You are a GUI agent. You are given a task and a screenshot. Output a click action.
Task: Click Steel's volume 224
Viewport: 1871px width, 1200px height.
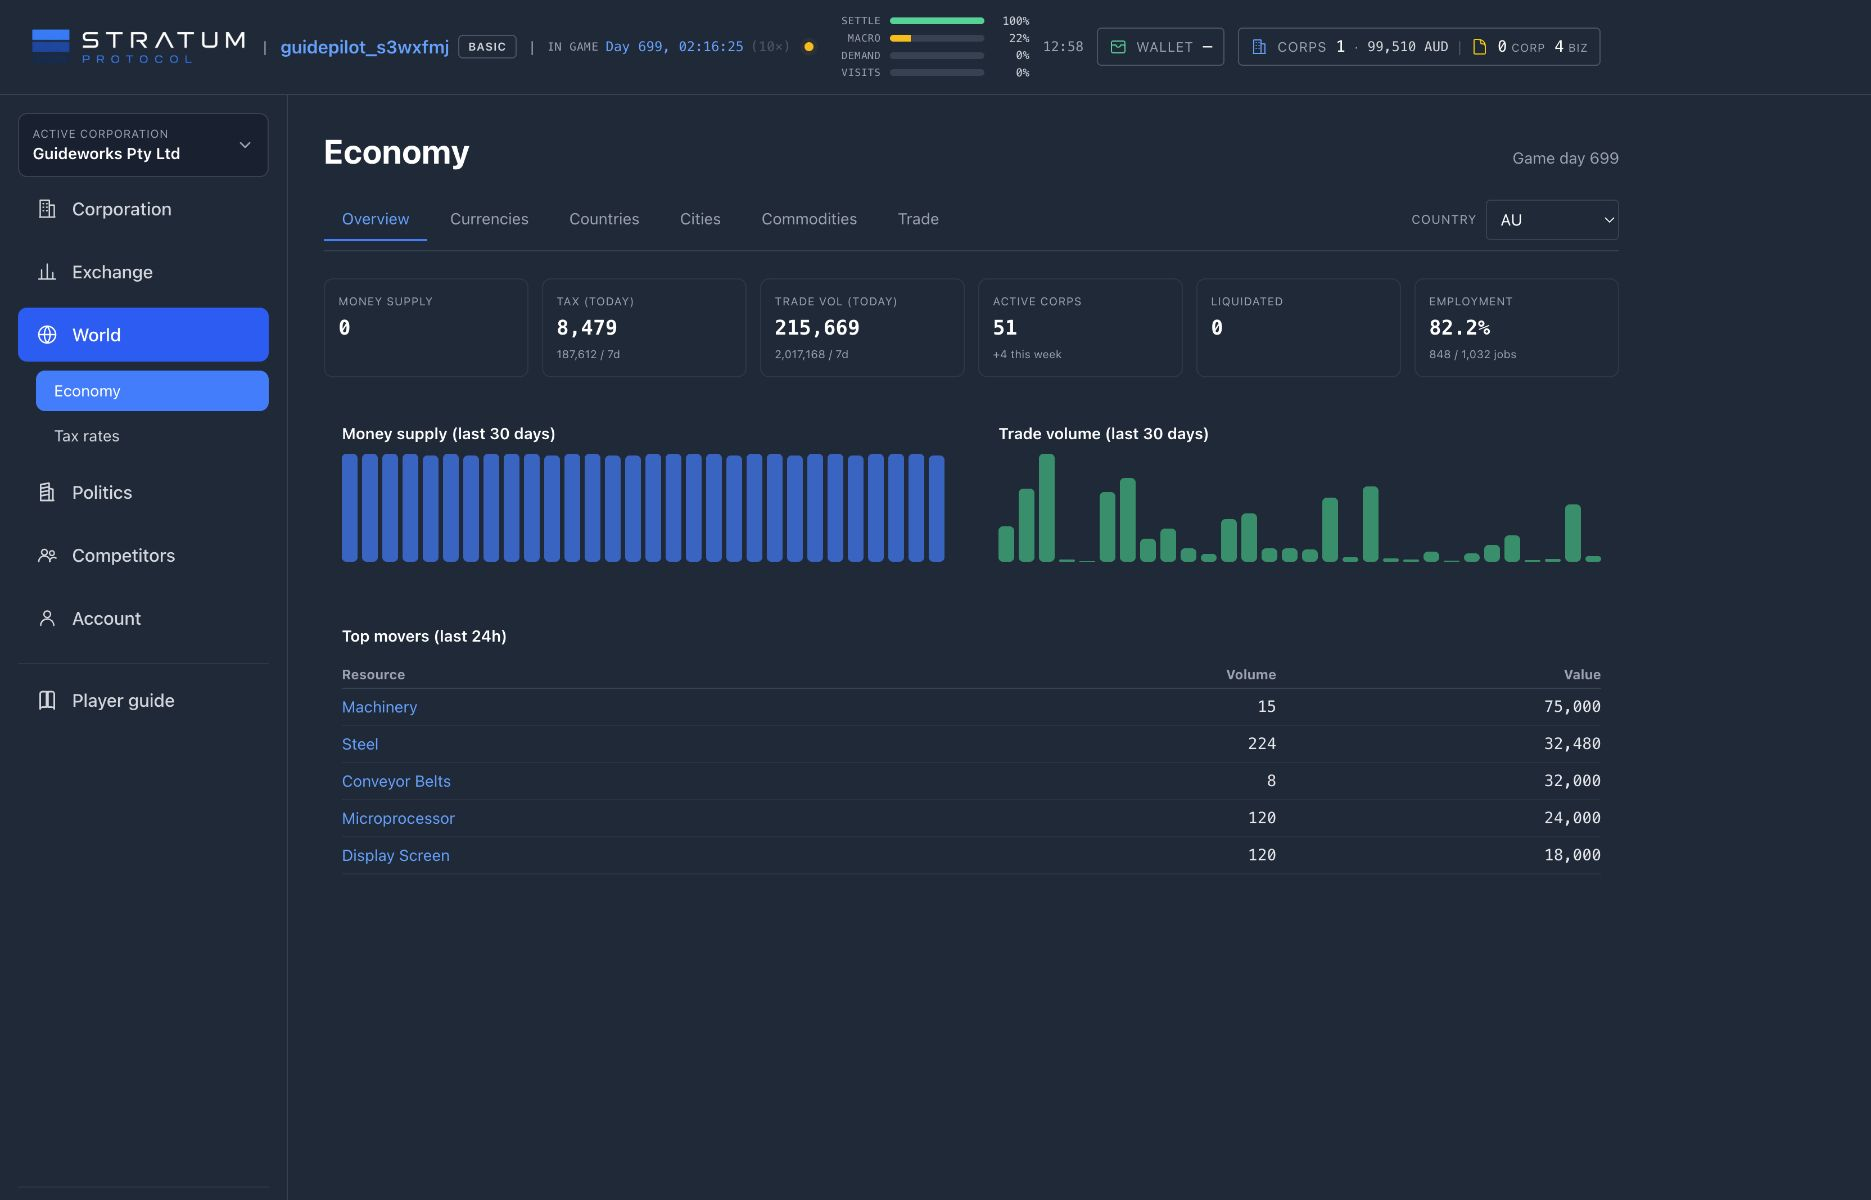point(1262,744)
